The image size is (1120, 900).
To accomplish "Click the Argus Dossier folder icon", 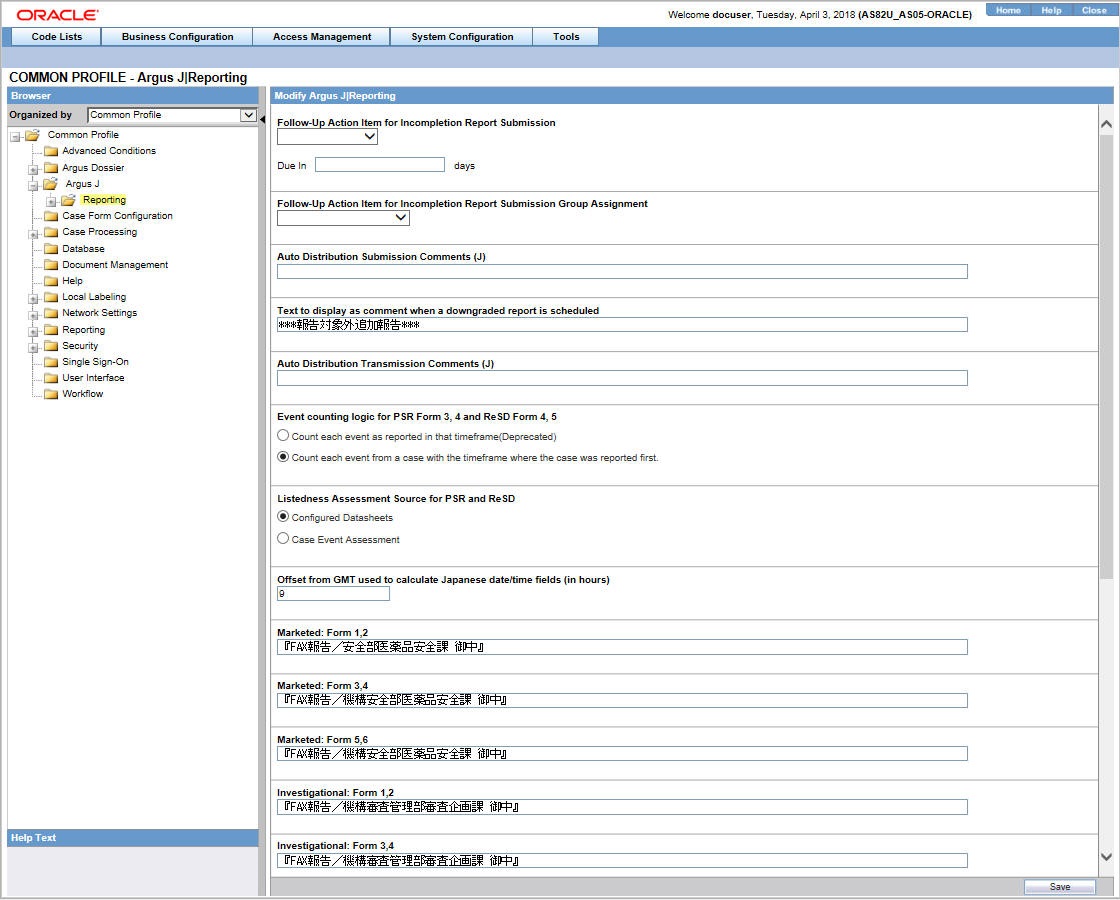I will (51, 168).
